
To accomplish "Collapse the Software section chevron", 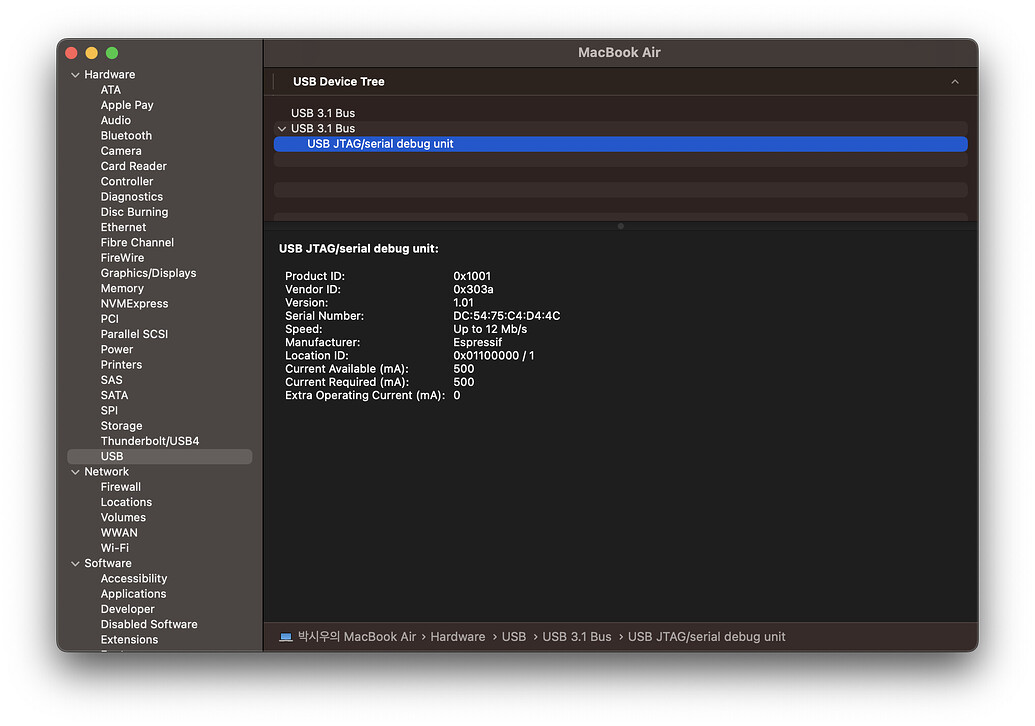I will (x=75, y=564).
